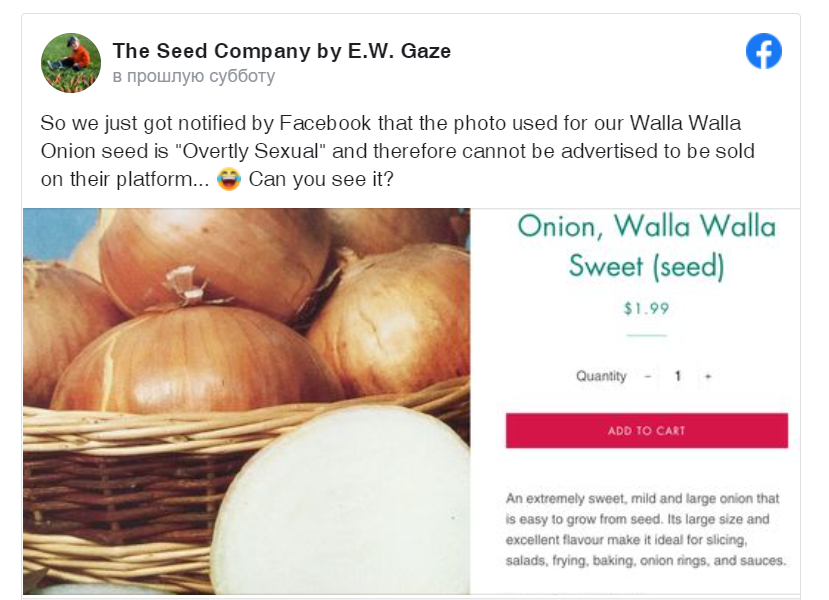Increase quantity with the plus button
The width and height of the screenshot is (829, 600).
pos(708,376)
